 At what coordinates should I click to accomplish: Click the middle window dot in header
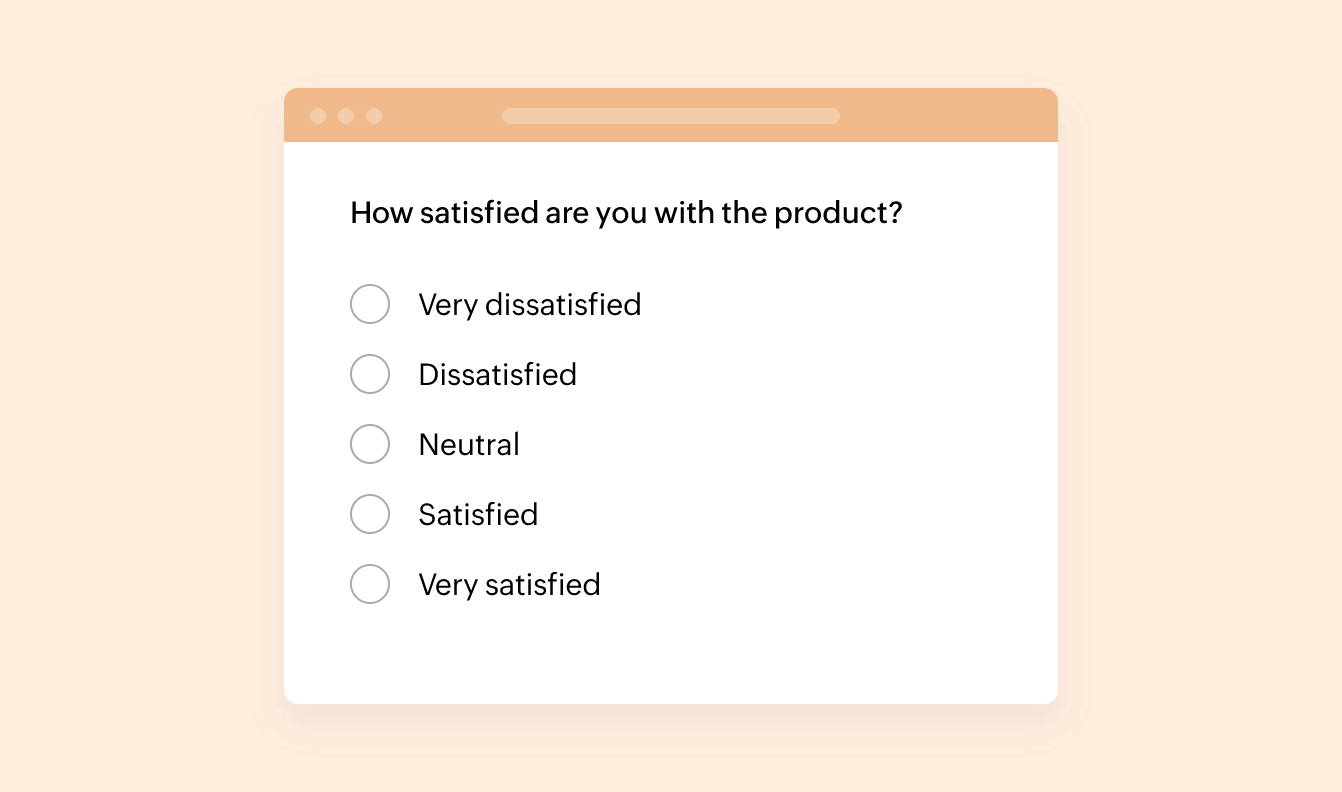click(x=346, y=116)
